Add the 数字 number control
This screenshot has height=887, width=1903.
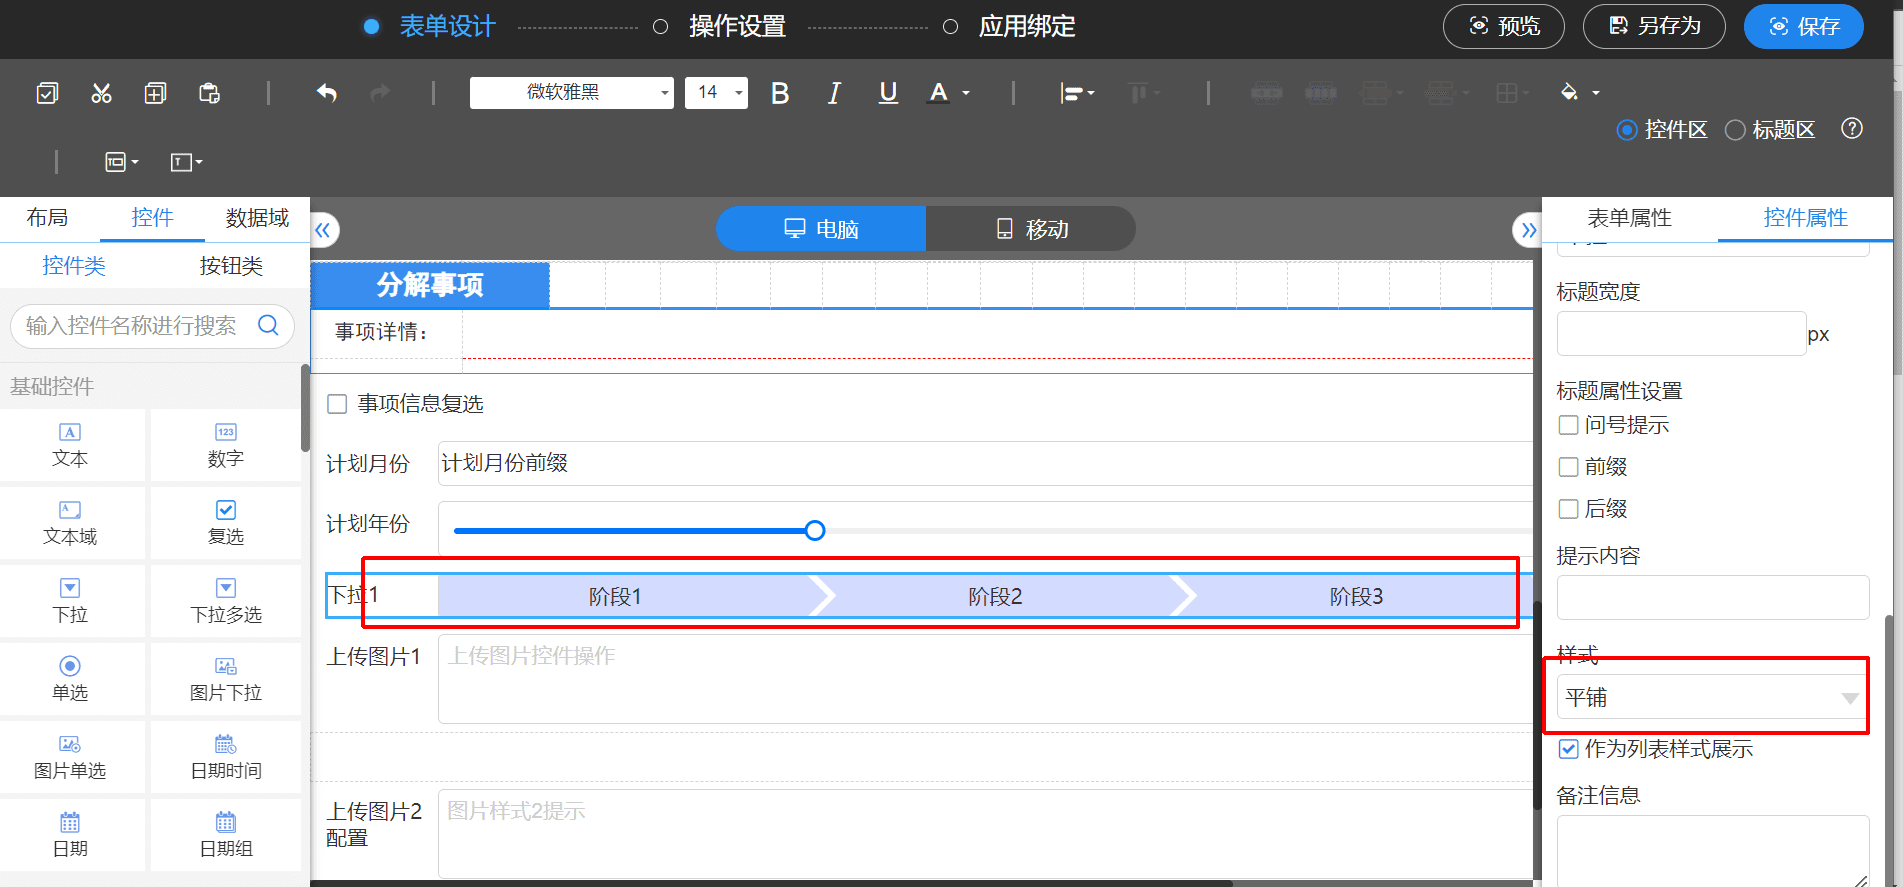point(226,445)
